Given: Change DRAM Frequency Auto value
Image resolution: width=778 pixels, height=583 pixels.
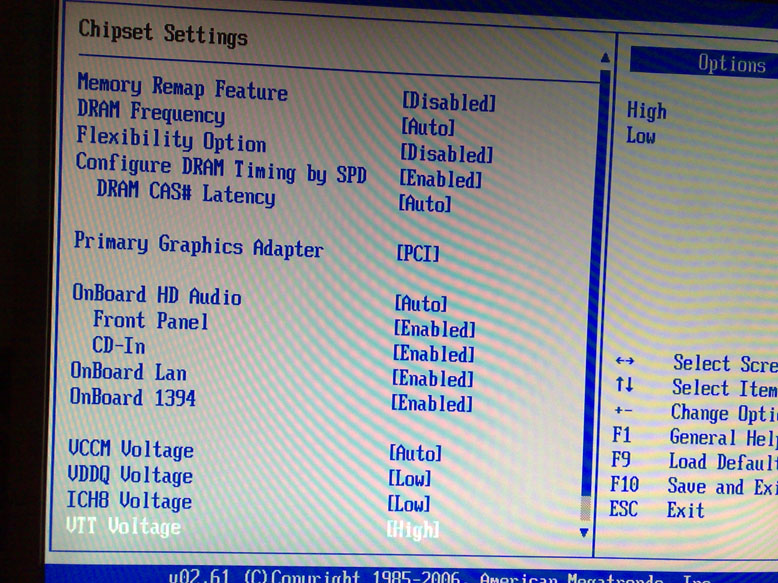Looking at the screenshot, I should [427, 127].
